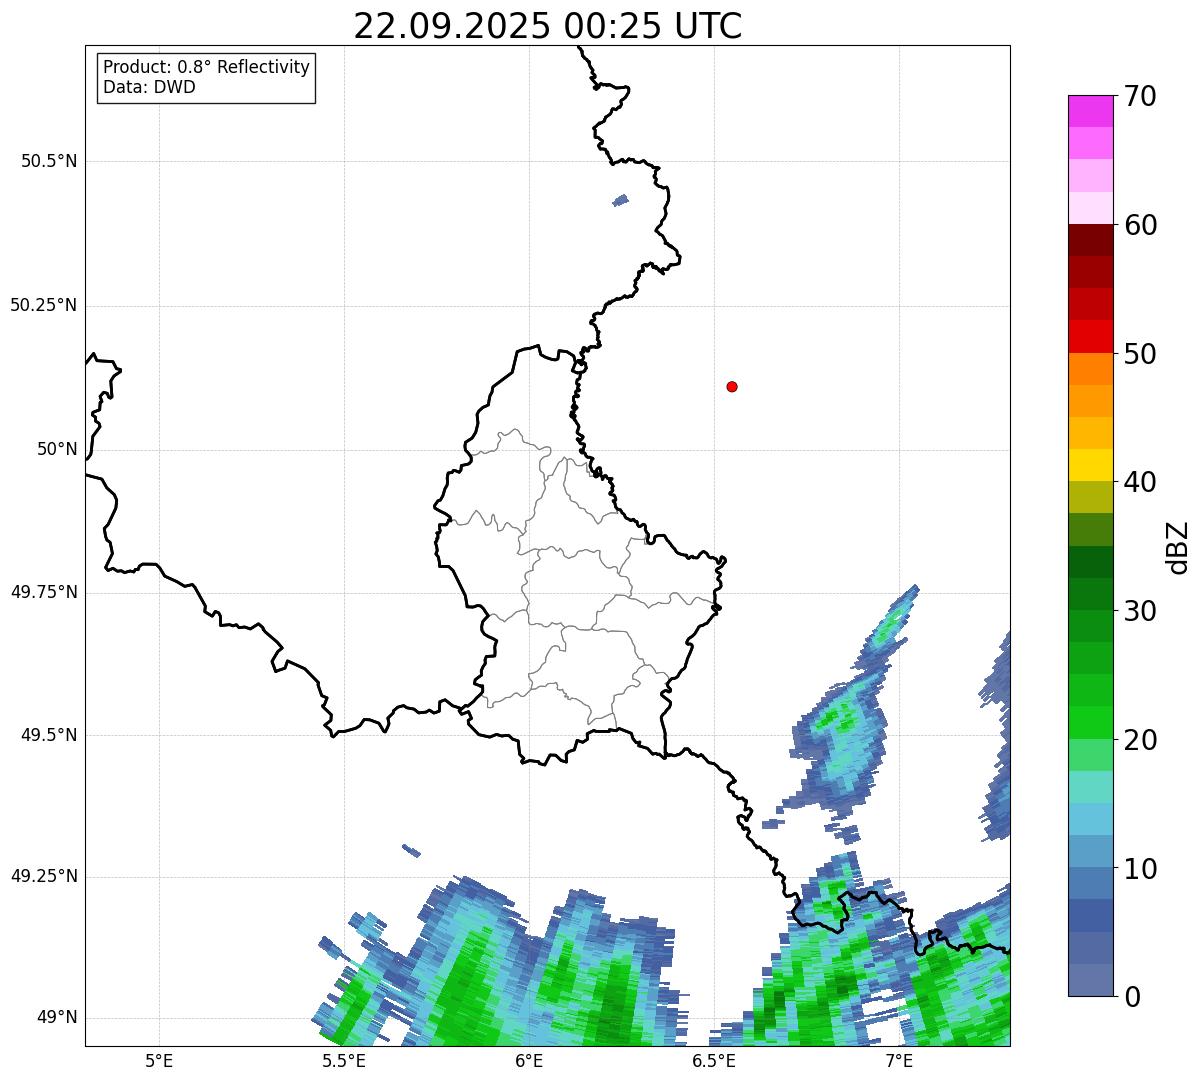The height and width of the screenshot is (1081, 1202).
Task: Select the "Product: 0.8° Reflectivity" legend line
Action: 206,67
